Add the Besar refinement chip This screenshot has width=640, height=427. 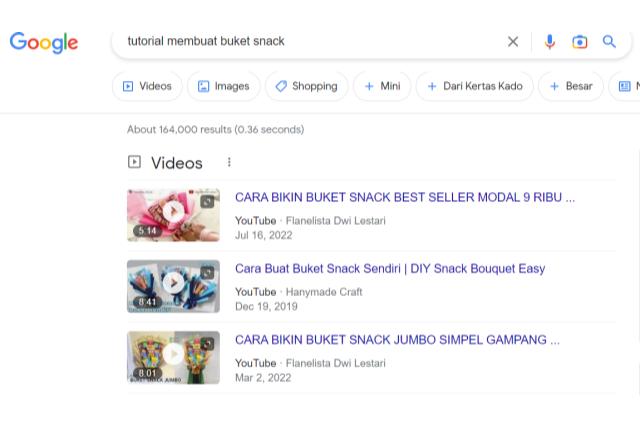click(571, 86)
